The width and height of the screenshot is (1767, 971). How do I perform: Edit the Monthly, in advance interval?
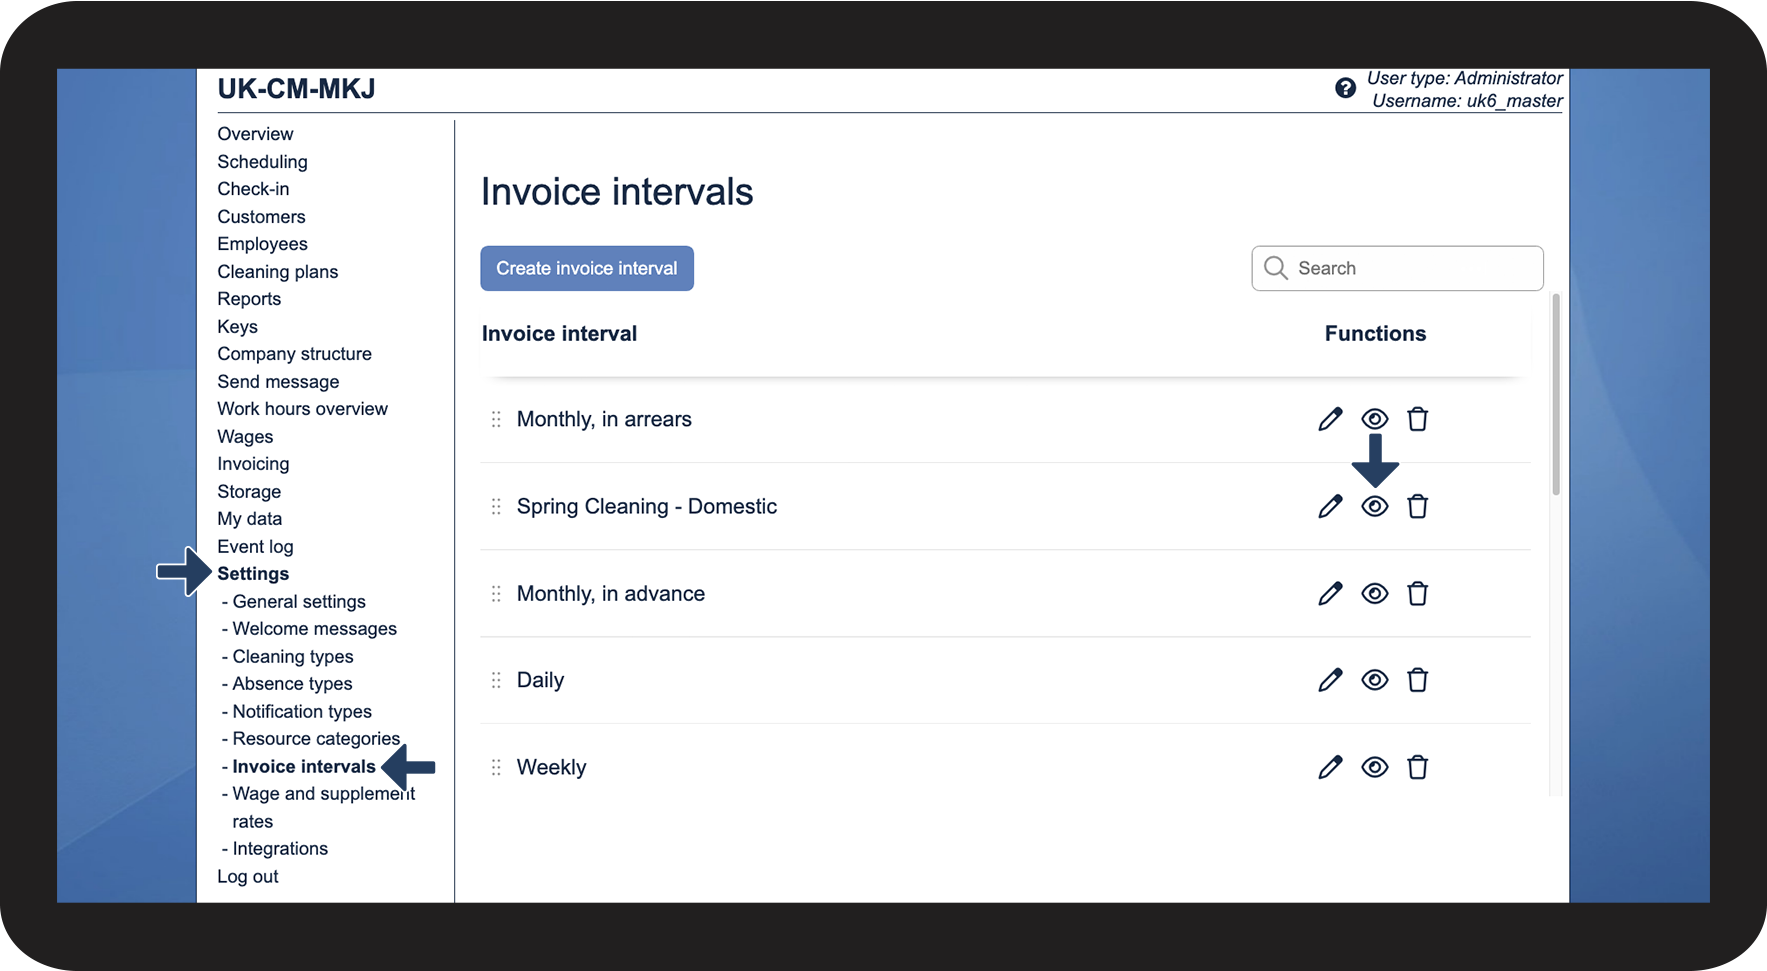1330,594
